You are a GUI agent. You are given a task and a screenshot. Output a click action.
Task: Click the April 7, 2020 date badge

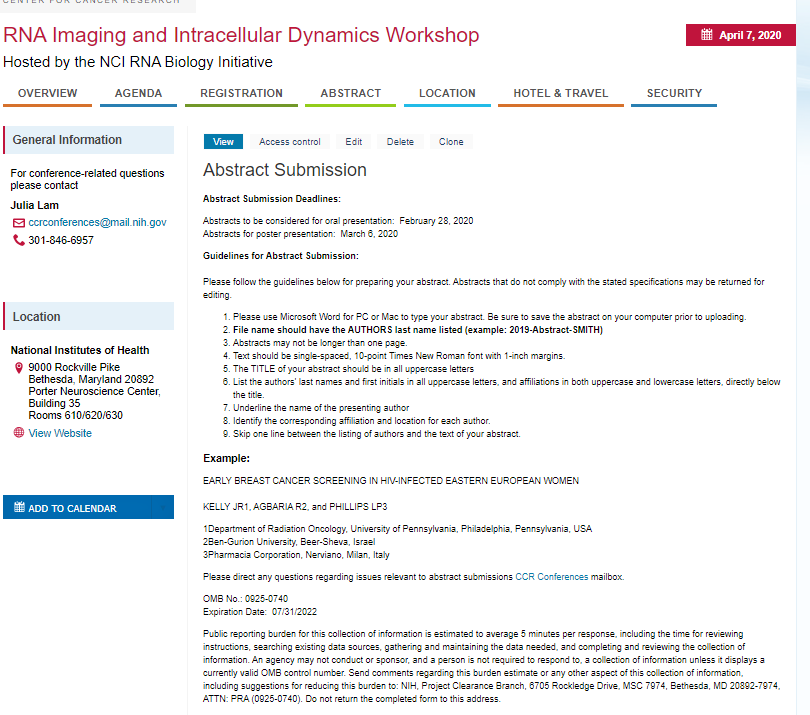point(741,35)
